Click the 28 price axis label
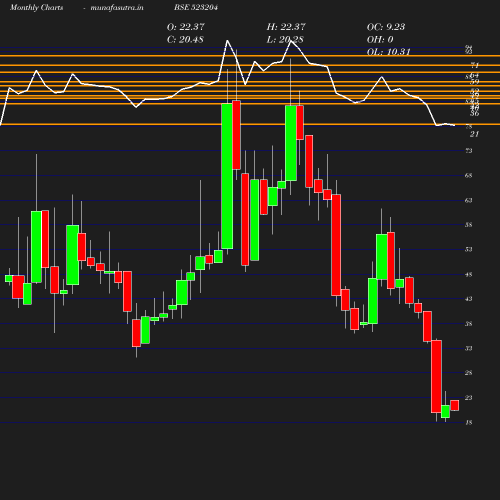The width and height of the screenshot is (500, 500). click(x=469, y=373)
